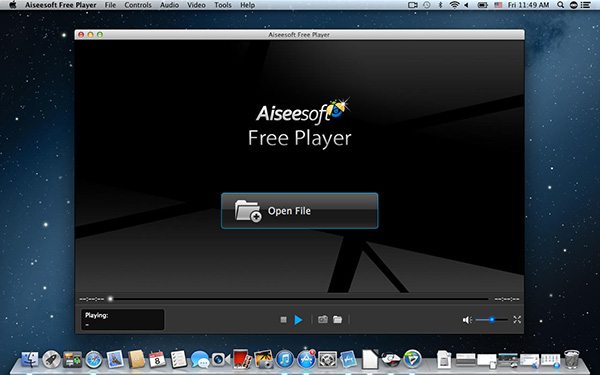Image resolution: width=600 pixels, height=375 pixels.
Task: Take a snapshot with the camera icon
Action: 323,319
